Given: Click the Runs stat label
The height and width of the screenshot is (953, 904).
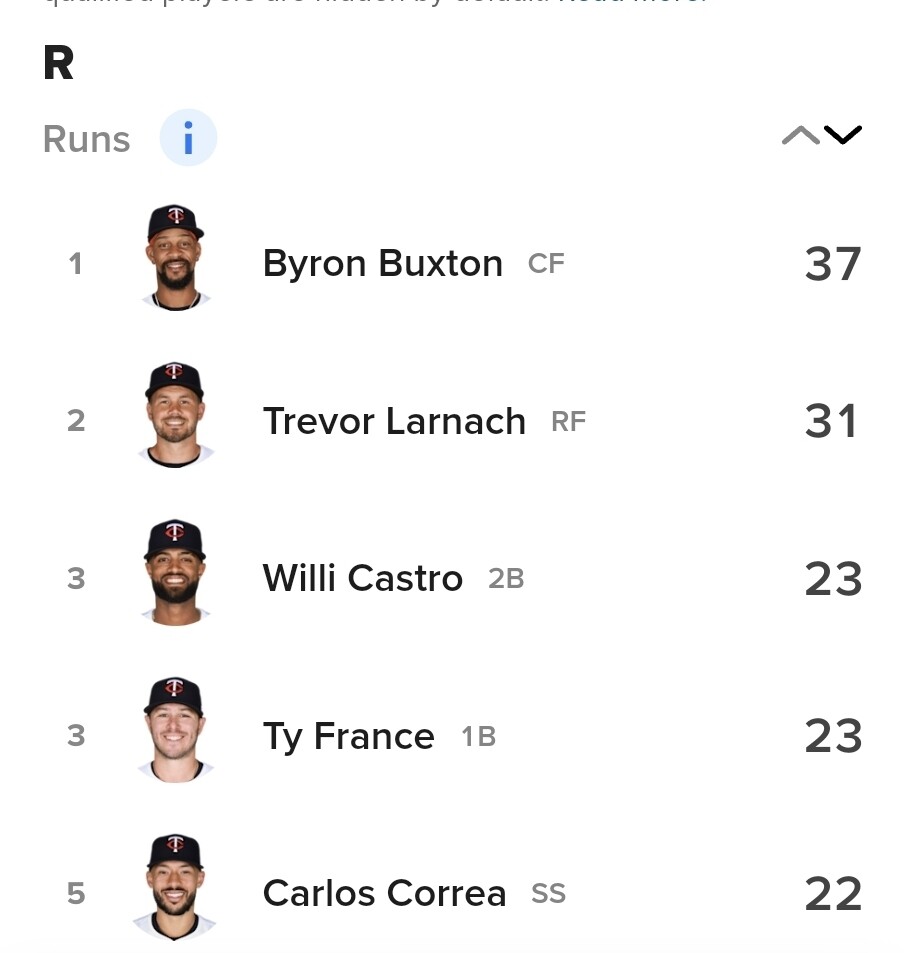Looking at the screenshot, I should pos(87,140).
